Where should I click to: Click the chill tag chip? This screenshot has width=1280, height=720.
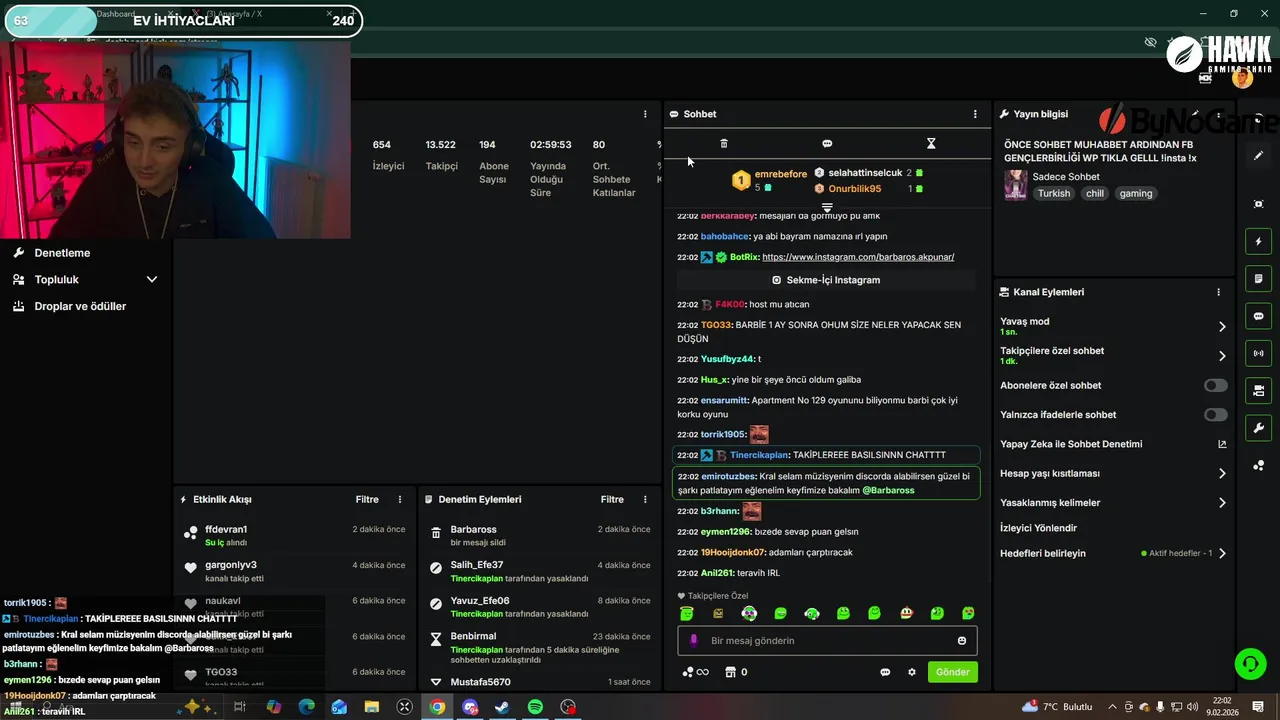tap(1095, 193)
